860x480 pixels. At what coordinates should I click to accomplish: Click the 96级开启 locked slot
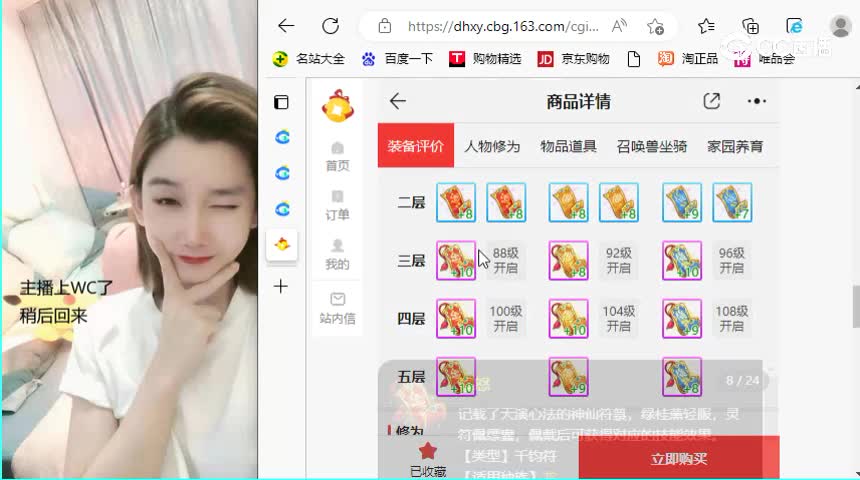[732, 261]
